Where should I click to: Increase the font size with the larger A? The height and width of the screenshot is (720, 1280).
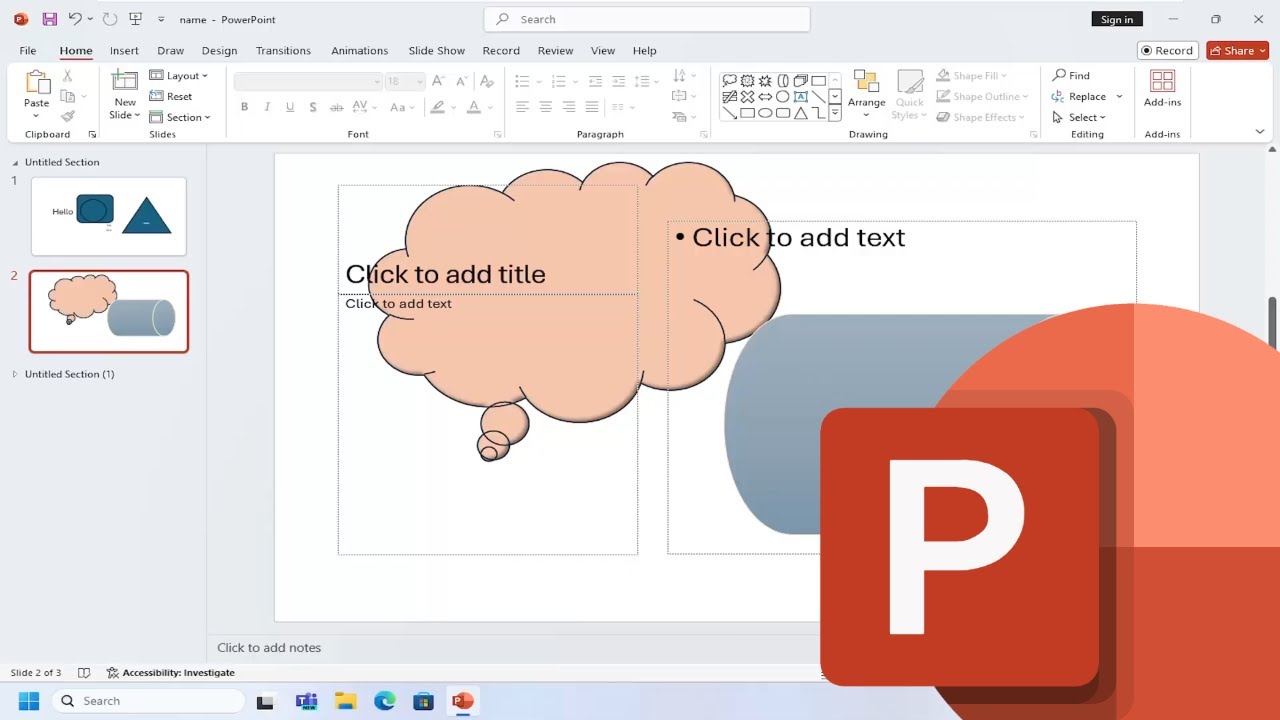(x=438, y=81)
